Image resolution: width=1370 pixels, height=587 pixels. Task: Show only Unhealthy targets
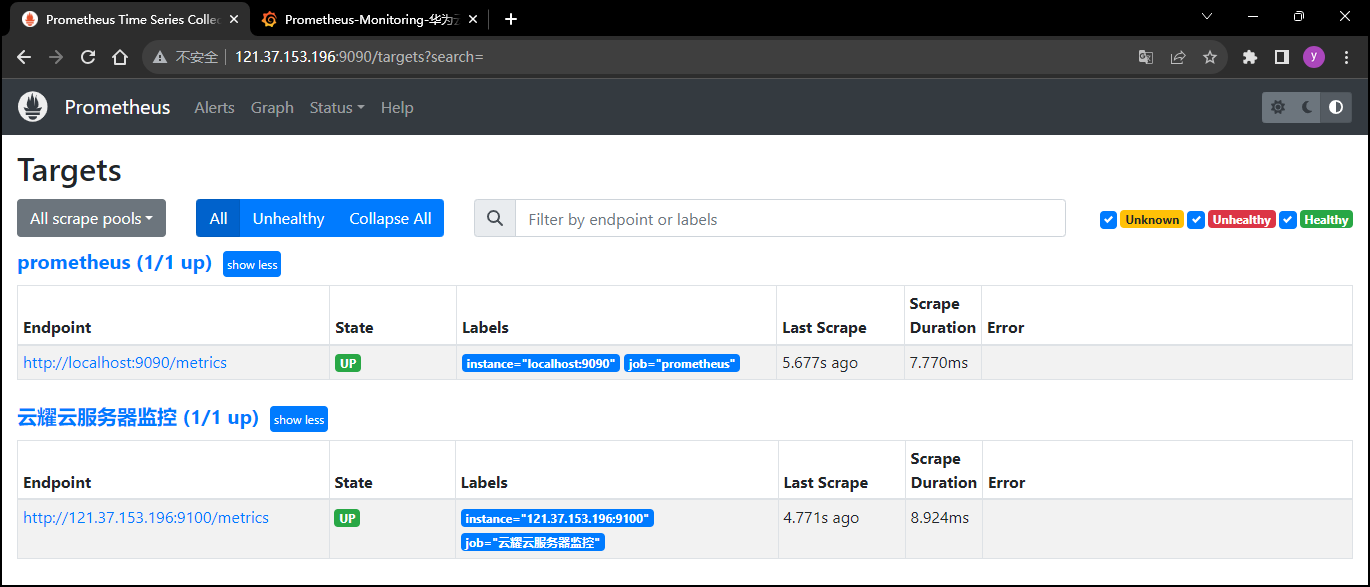pos(288,218)
